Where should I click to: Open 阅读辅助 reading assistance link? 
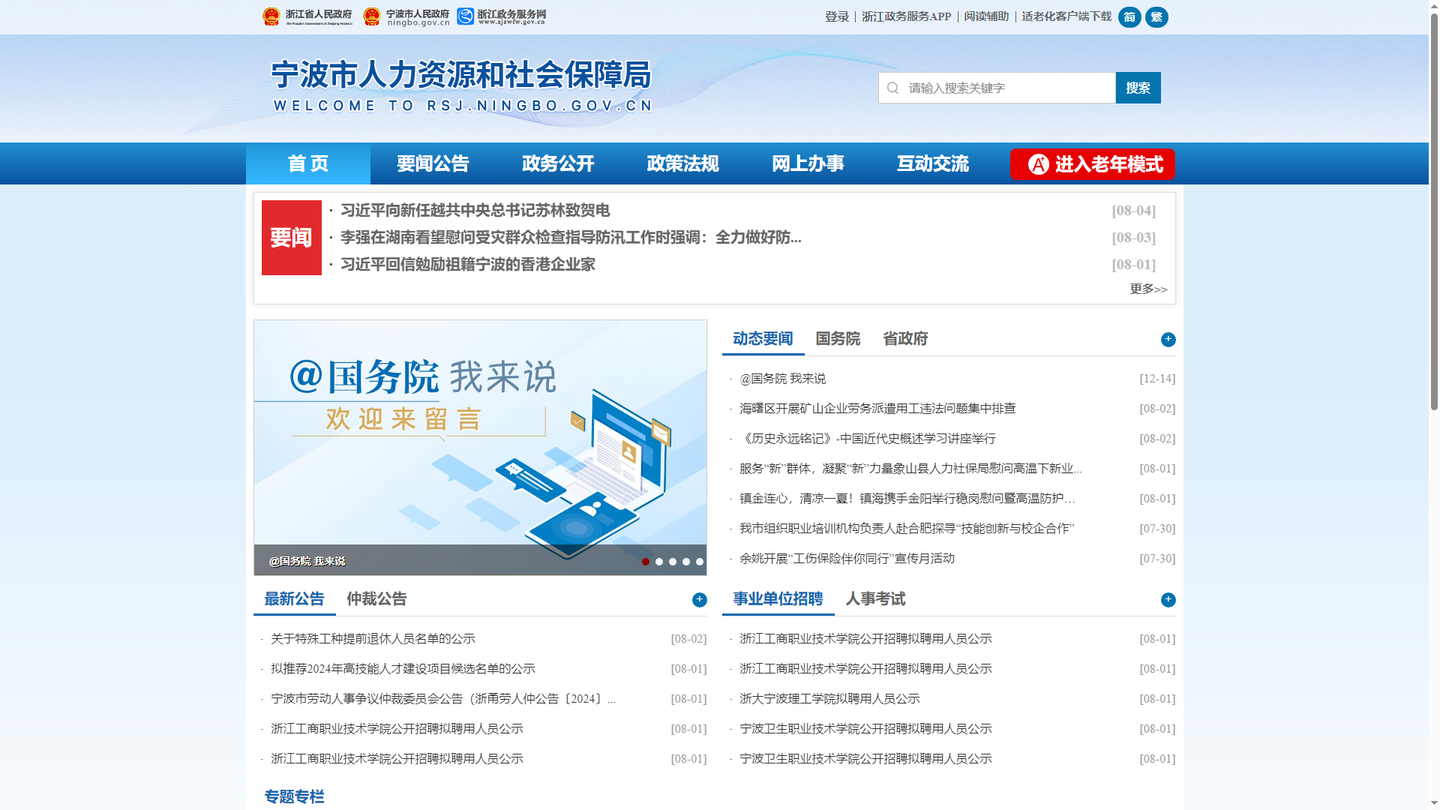point(987,17)
